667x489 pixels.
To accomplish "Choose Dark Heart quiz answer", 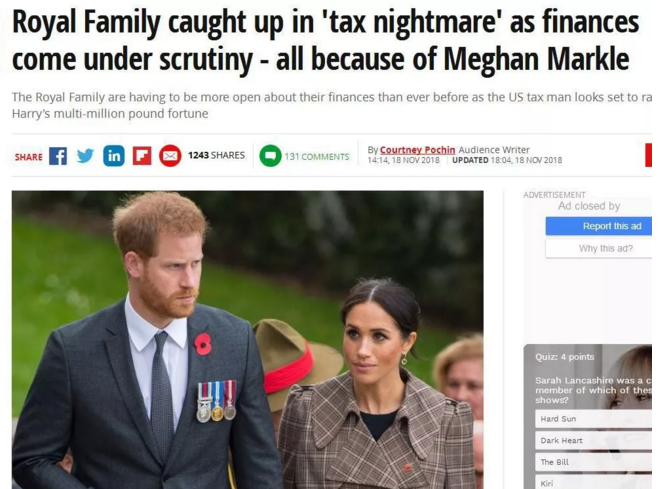I will [x=593, y=441].
